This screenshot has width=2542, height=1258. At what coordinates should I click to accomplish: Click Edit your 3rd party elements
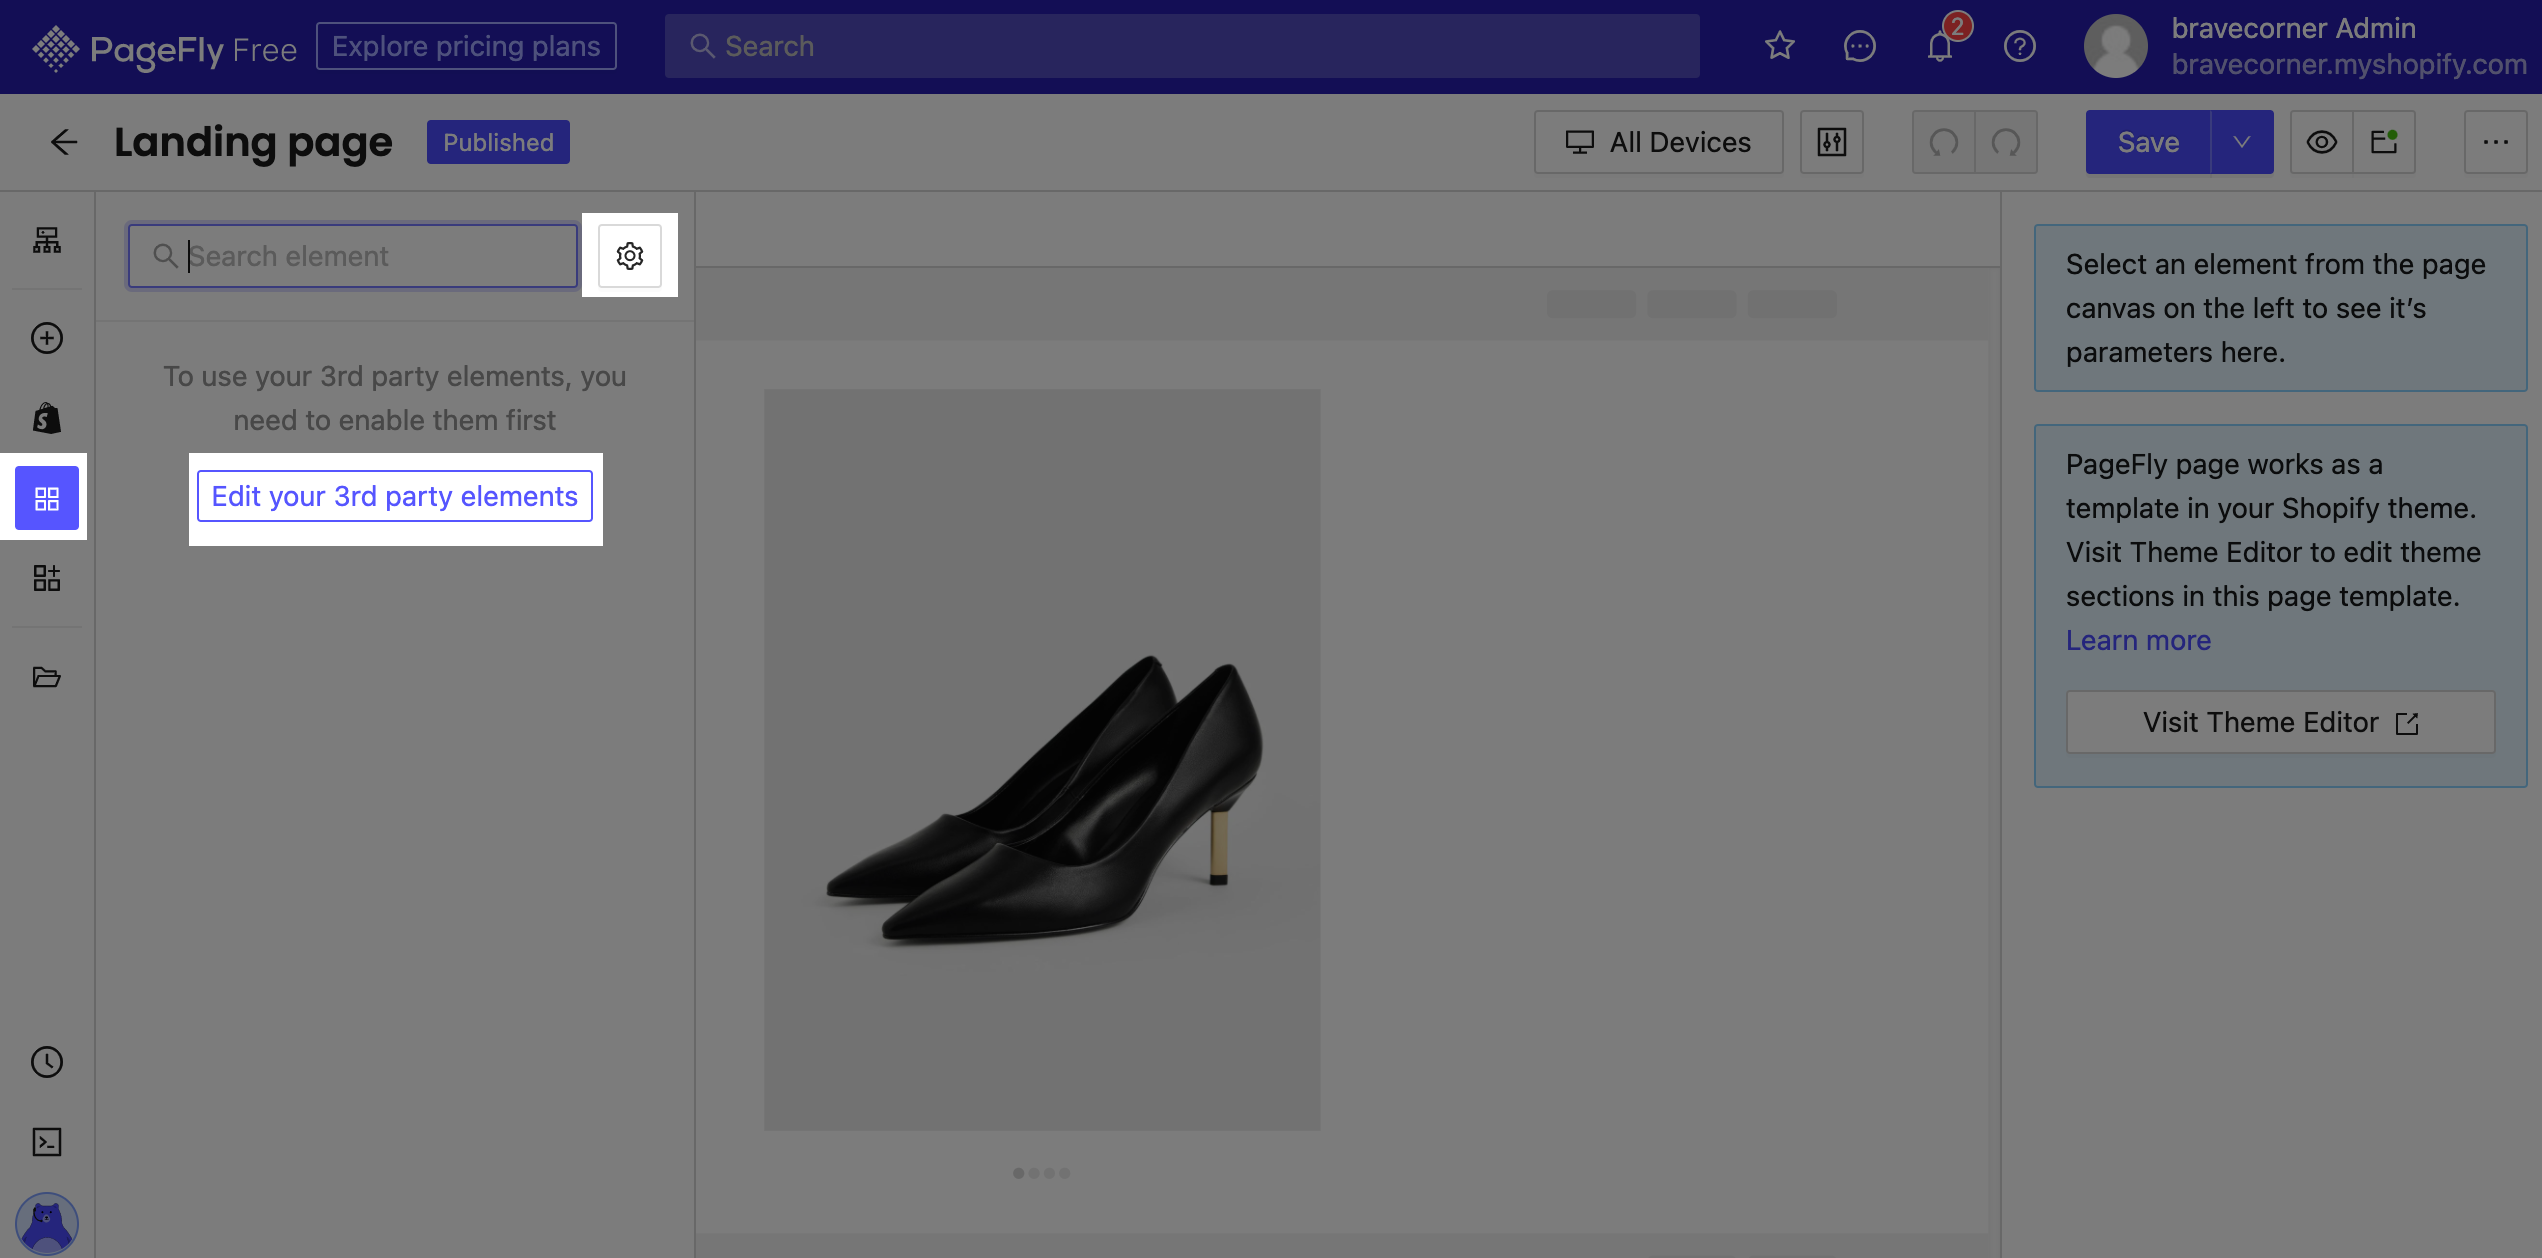click(x=395, y=496)
